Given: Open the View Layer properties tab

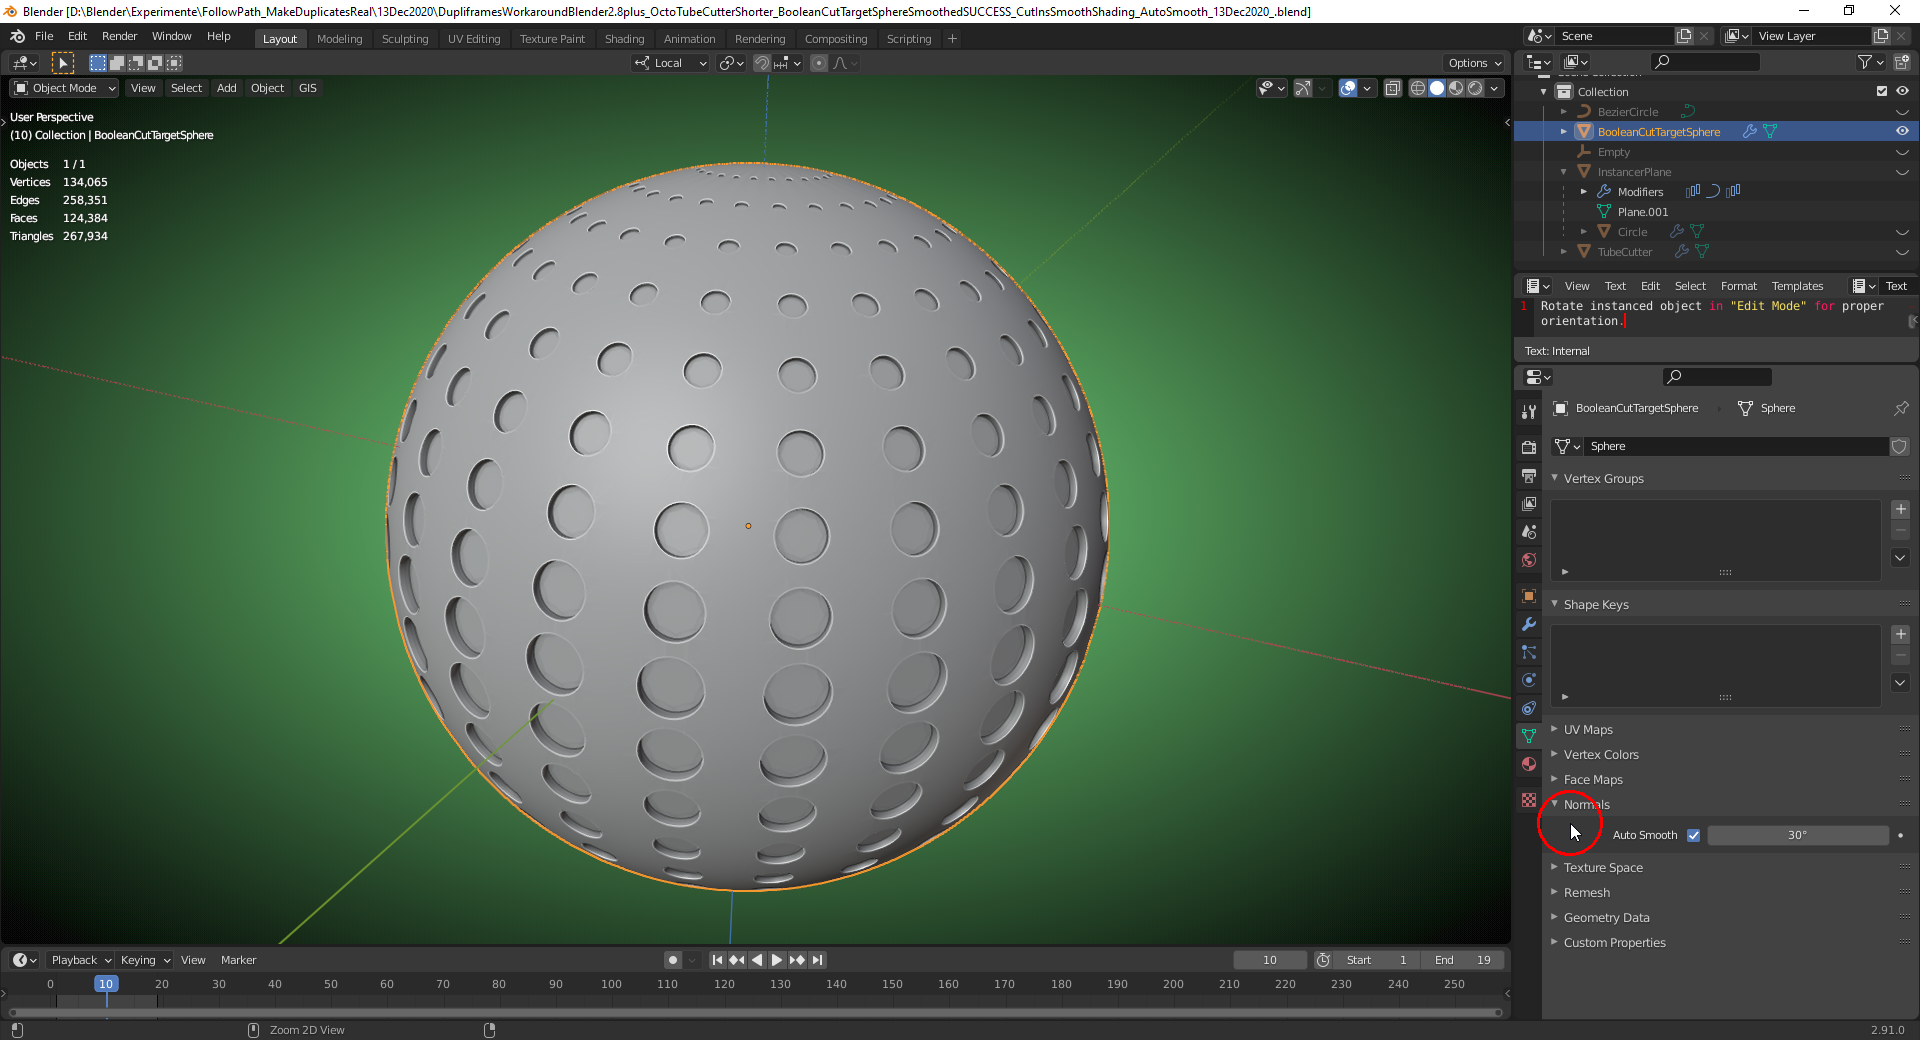Looking at the screenshot, I should pyautogui.click(x=1529, y=503).
